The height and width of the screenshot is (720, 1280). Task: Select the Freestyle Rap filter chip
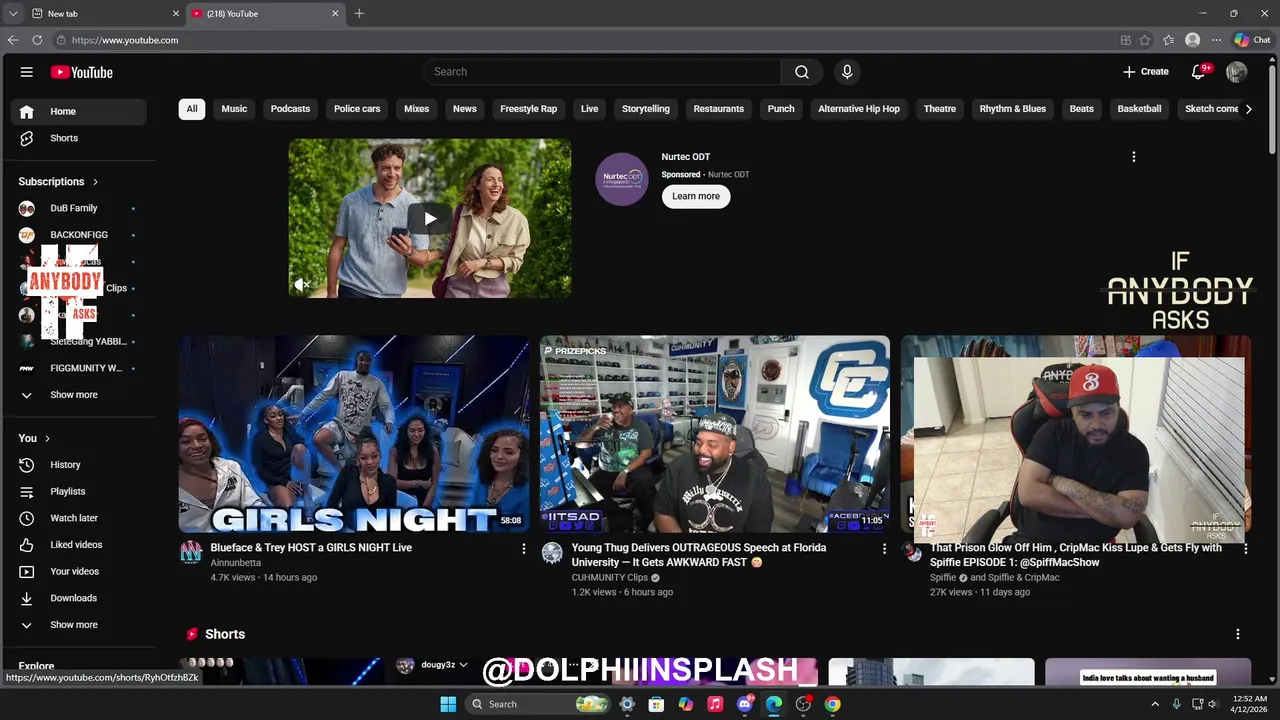(528, 109)
